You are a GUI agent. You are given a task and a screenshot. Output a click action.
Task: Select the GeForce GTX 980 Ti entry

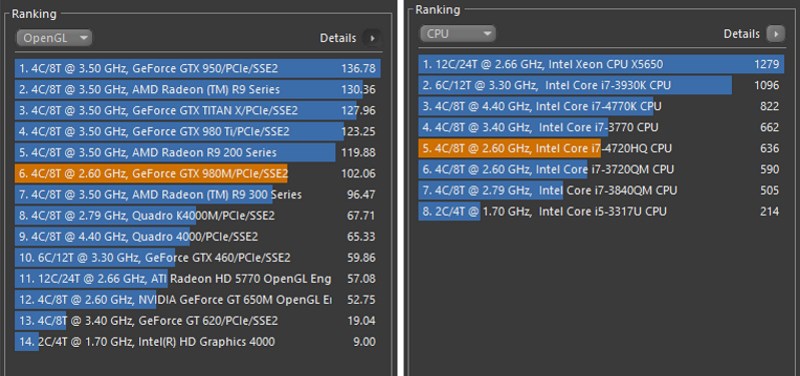[x=198, y=132]
